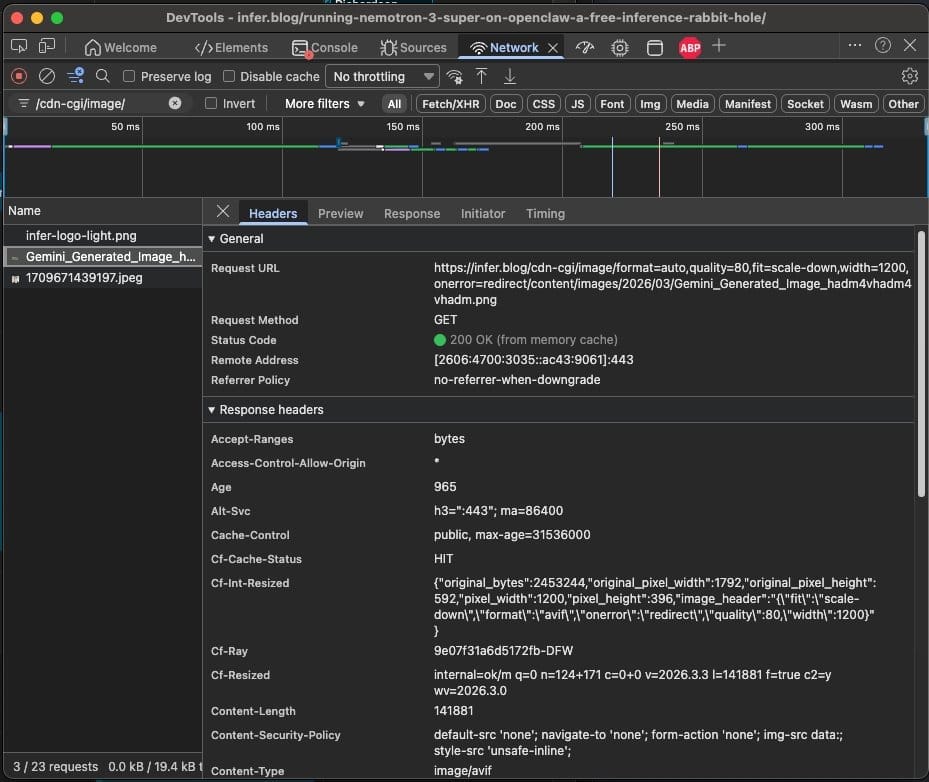Open the Sources tab

[414, 47]
